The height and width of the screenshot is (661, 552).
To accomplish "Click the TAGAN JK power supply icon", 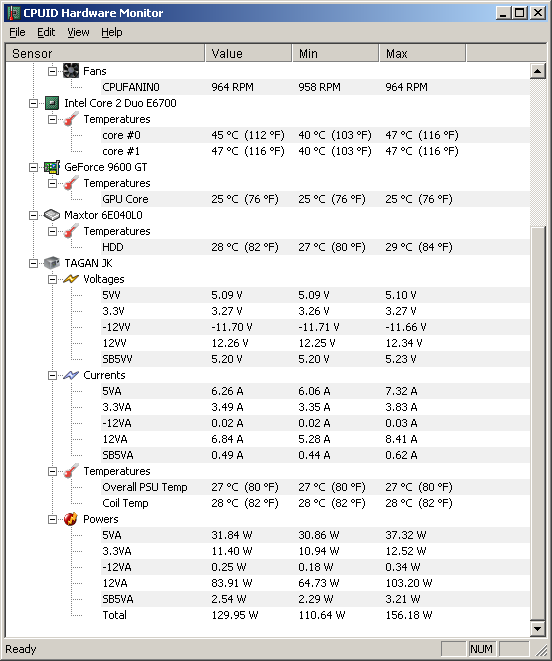I will tap(52, 263).
